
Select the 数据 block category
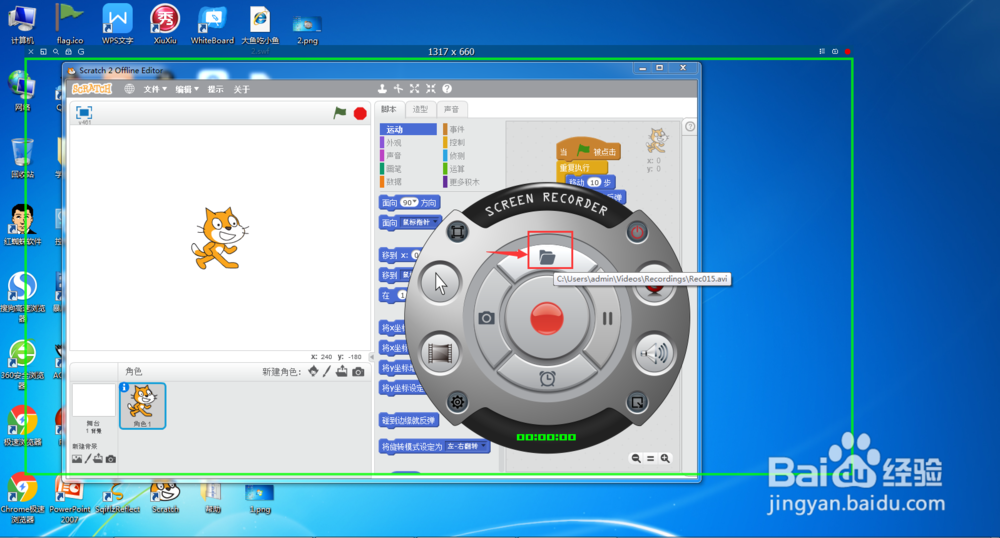tap(408, 182)
